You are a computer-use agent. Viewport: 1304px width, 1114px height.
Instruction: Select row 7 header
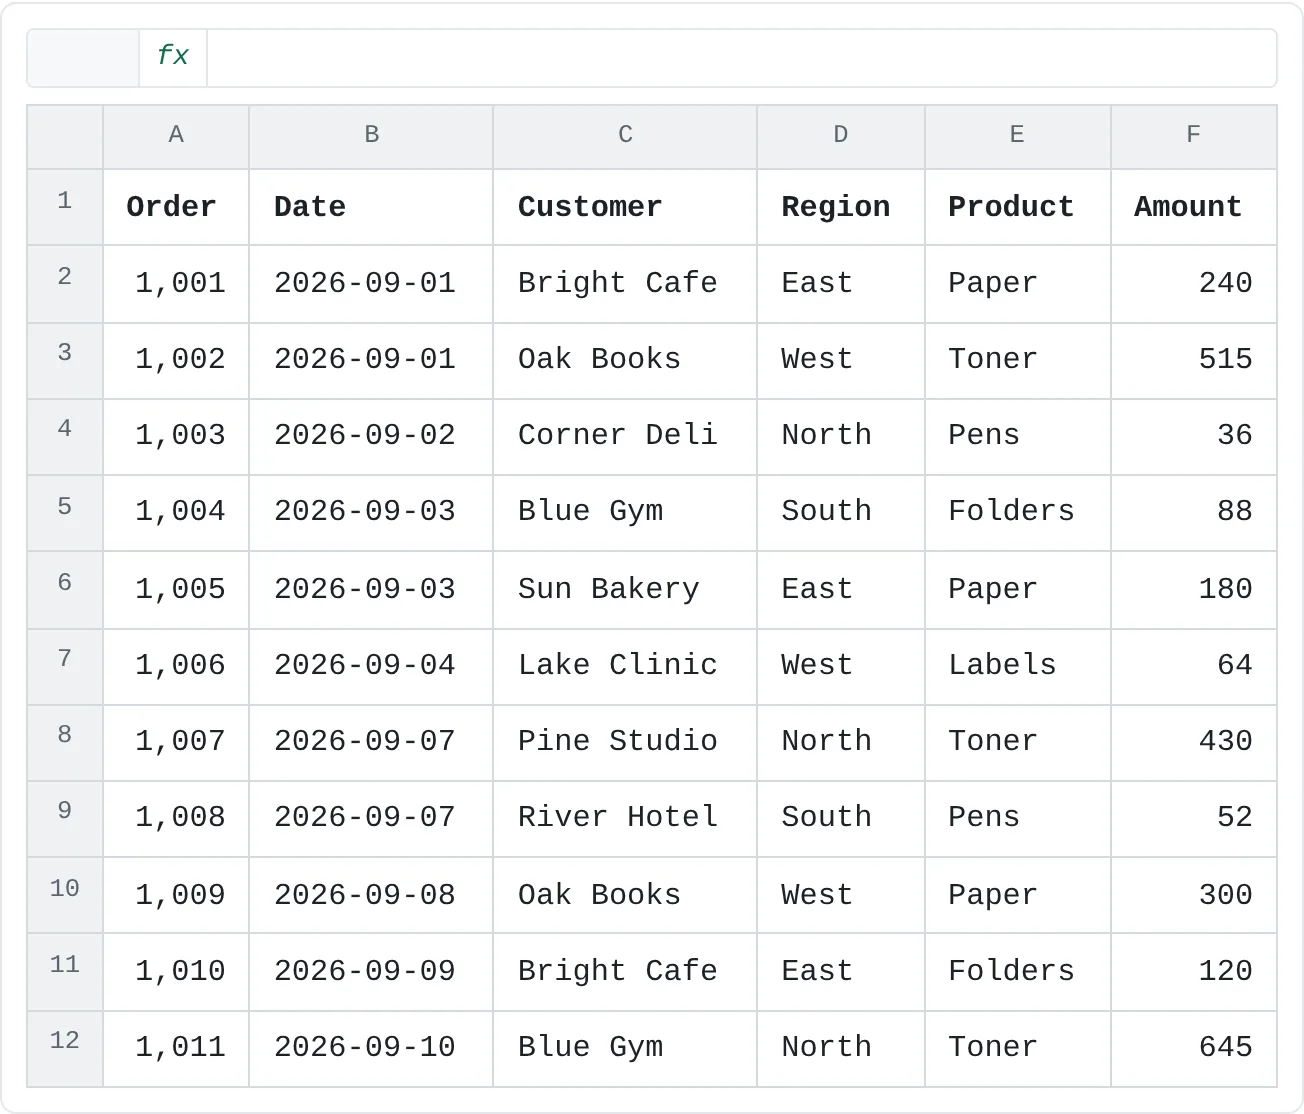pyautogui.click(x=65, y=667)
